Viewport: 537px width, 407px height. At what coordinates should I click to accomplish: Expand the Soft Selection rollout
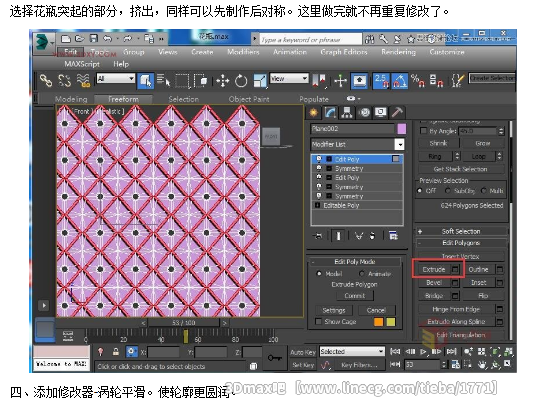pyautogui.click(x=461, y=231)
